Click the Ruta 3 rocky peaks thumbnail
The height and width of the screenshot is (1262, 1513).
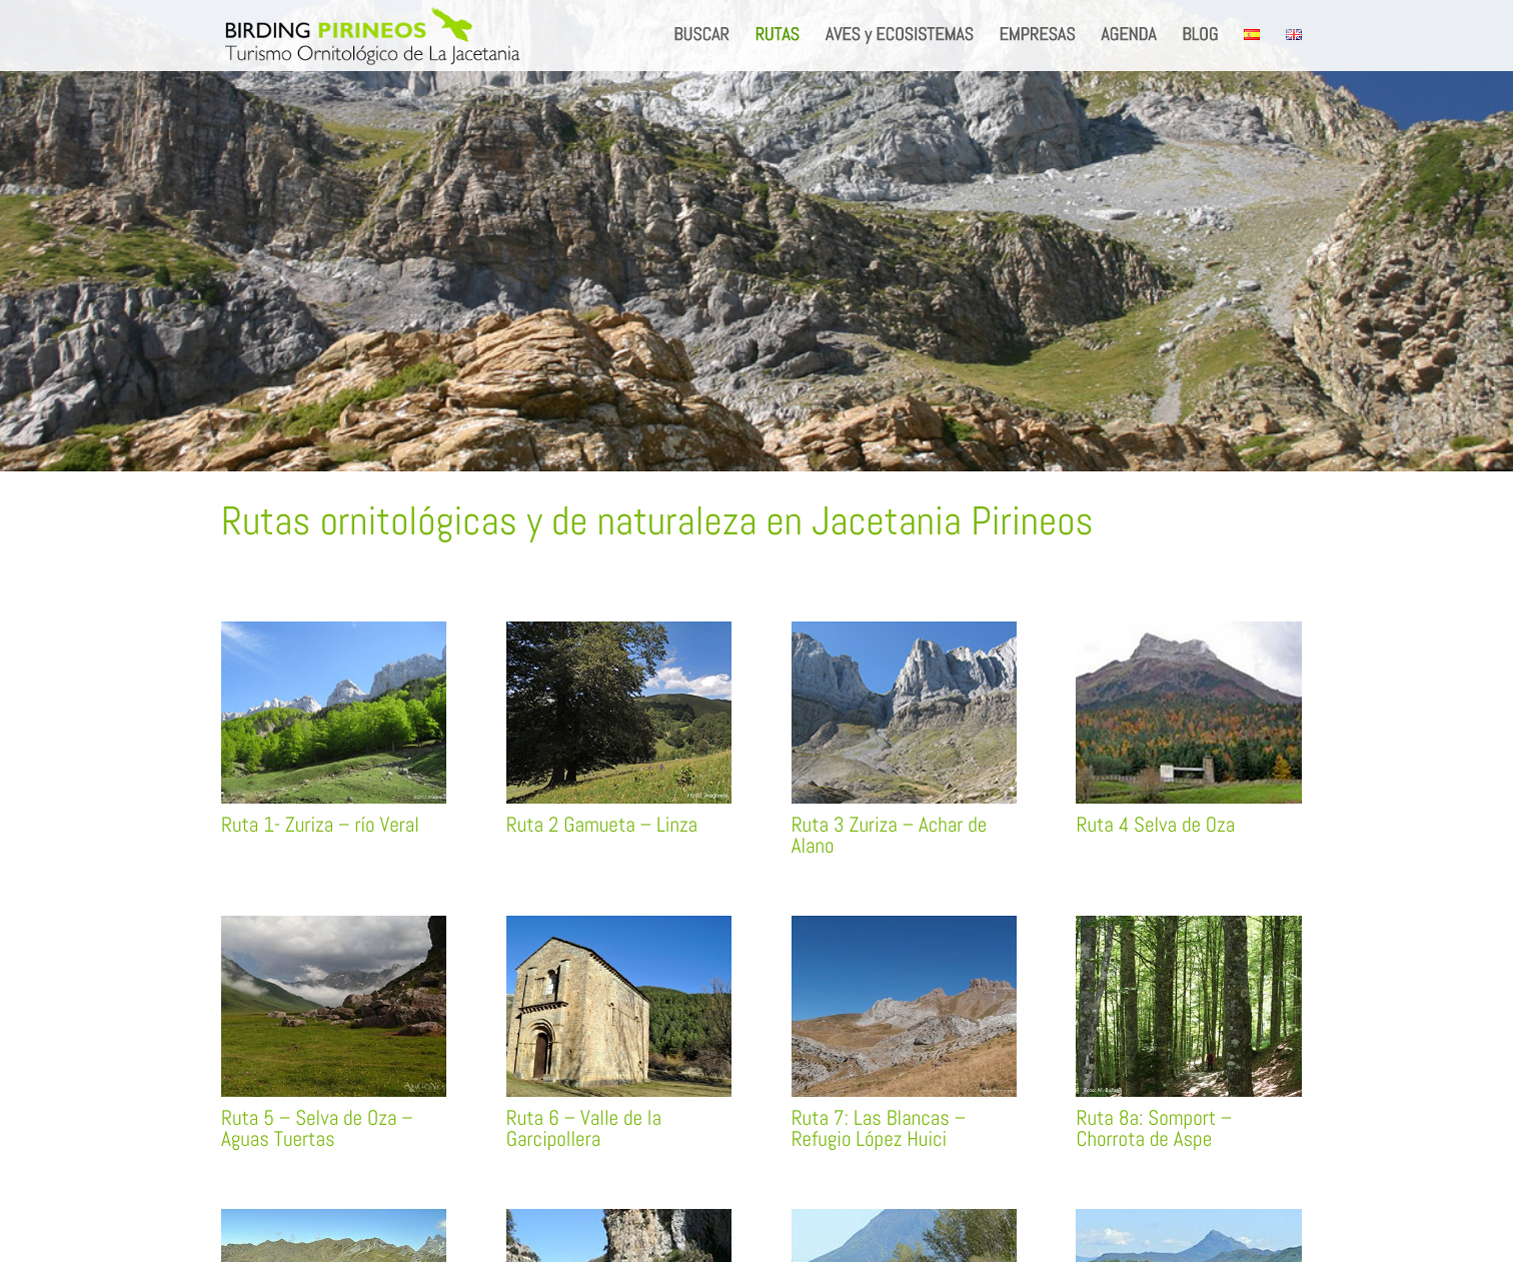click(x=903, y=712)
